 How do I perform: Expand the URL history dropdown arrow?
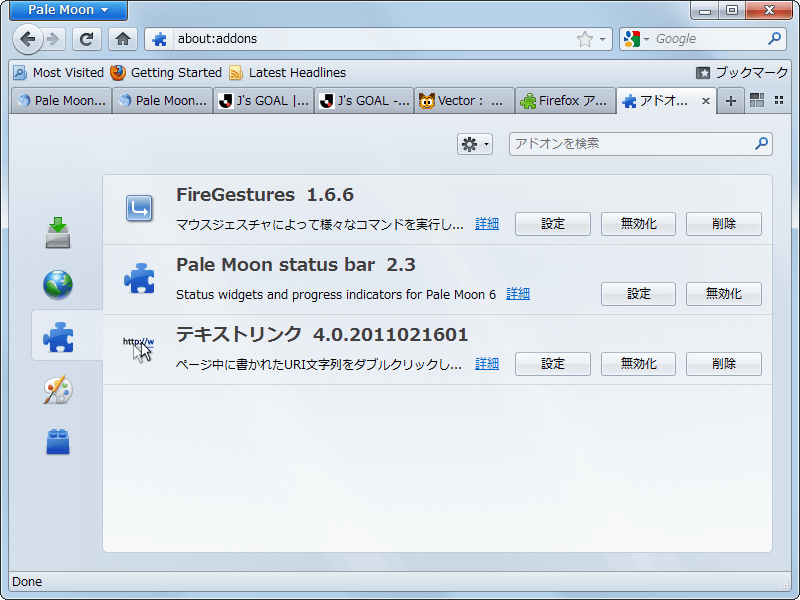coord(603,39)
